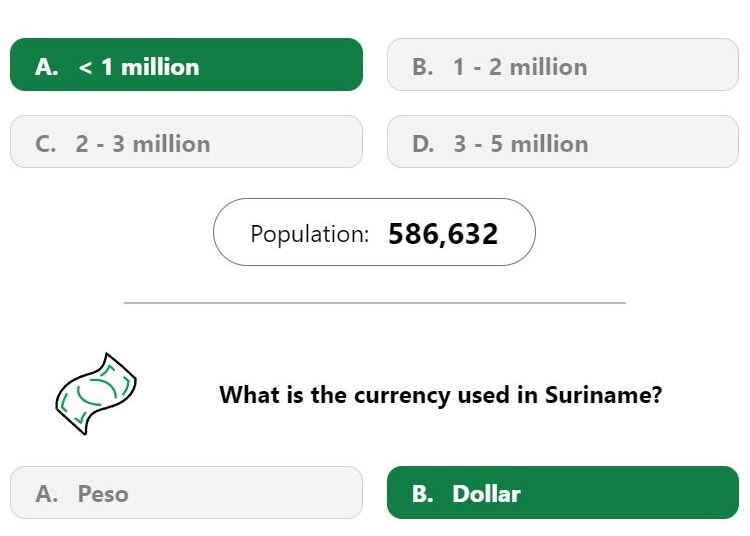Click the population figure 586,632
750x536 pixels.
(x=443, y=234)
